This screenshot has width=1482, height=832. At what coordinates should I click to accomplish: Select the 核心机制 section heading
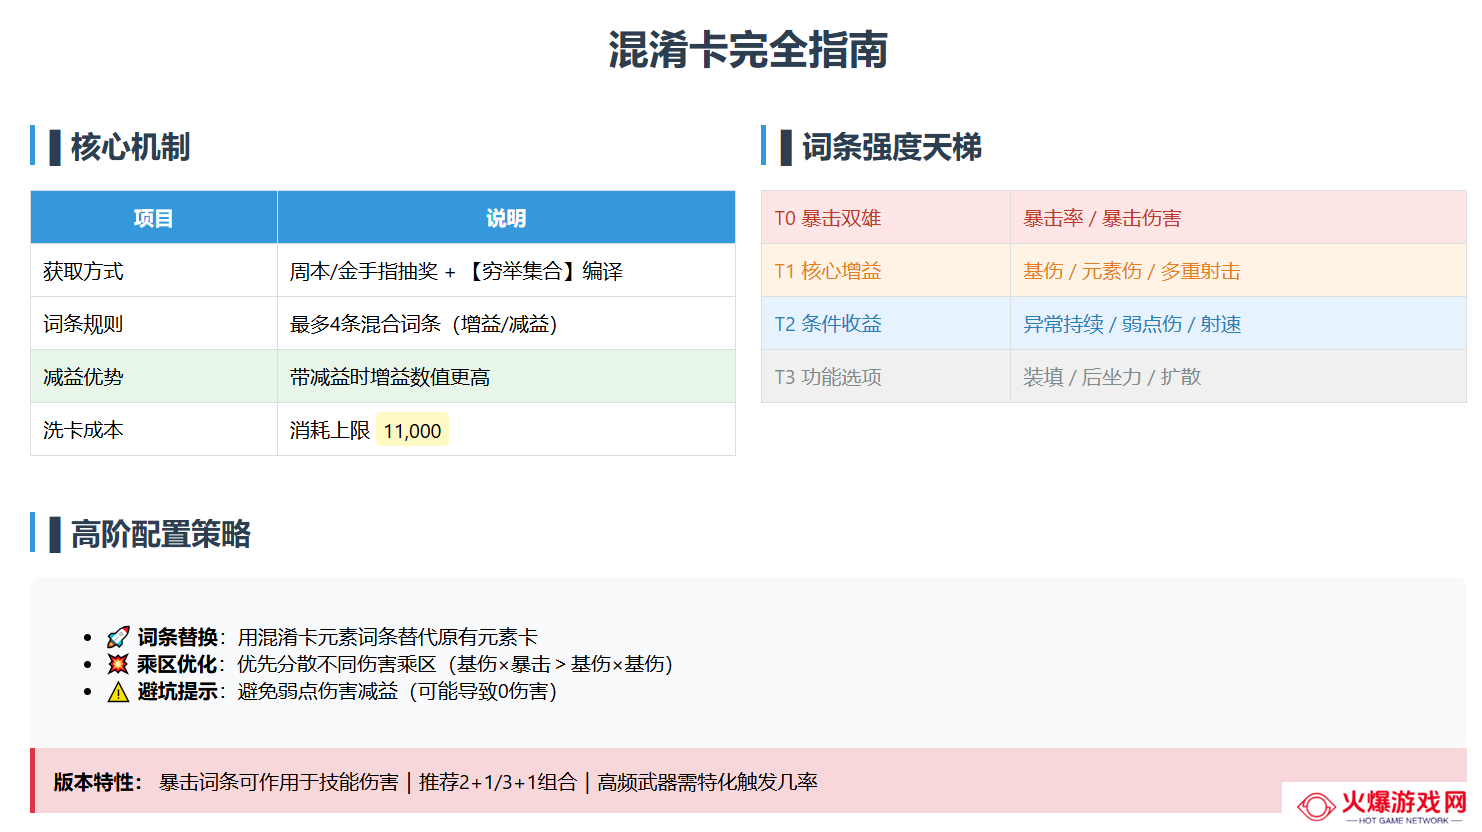[130, 147]
